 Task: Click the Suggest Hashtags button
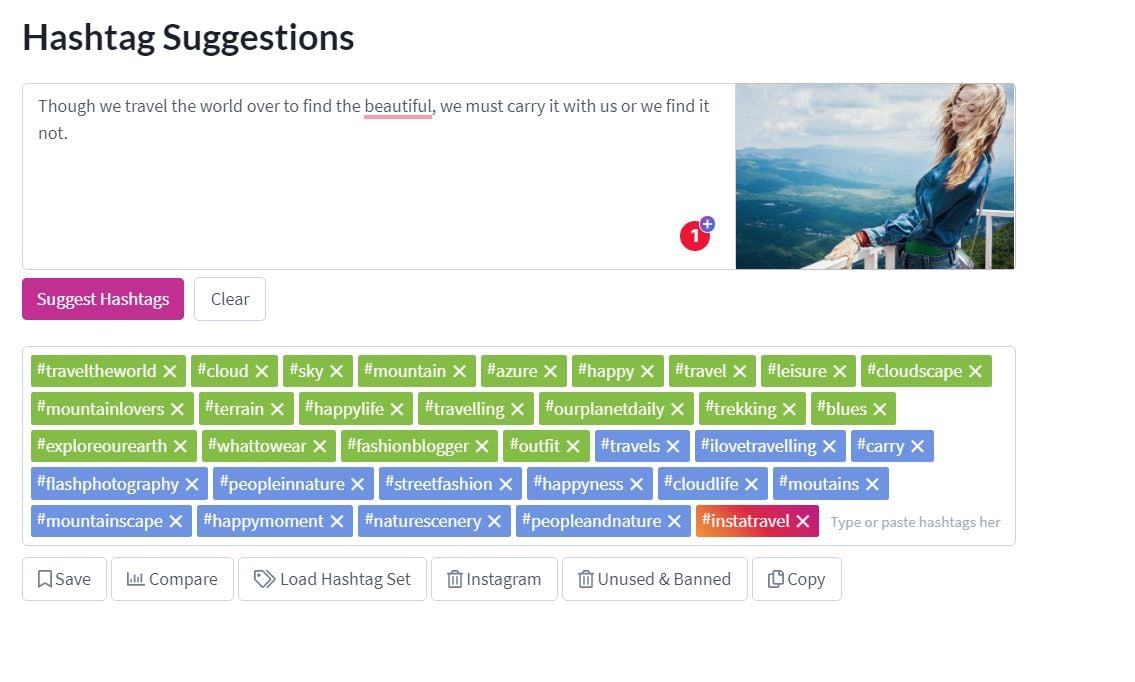pyautogui.click(x=103, y=299)
